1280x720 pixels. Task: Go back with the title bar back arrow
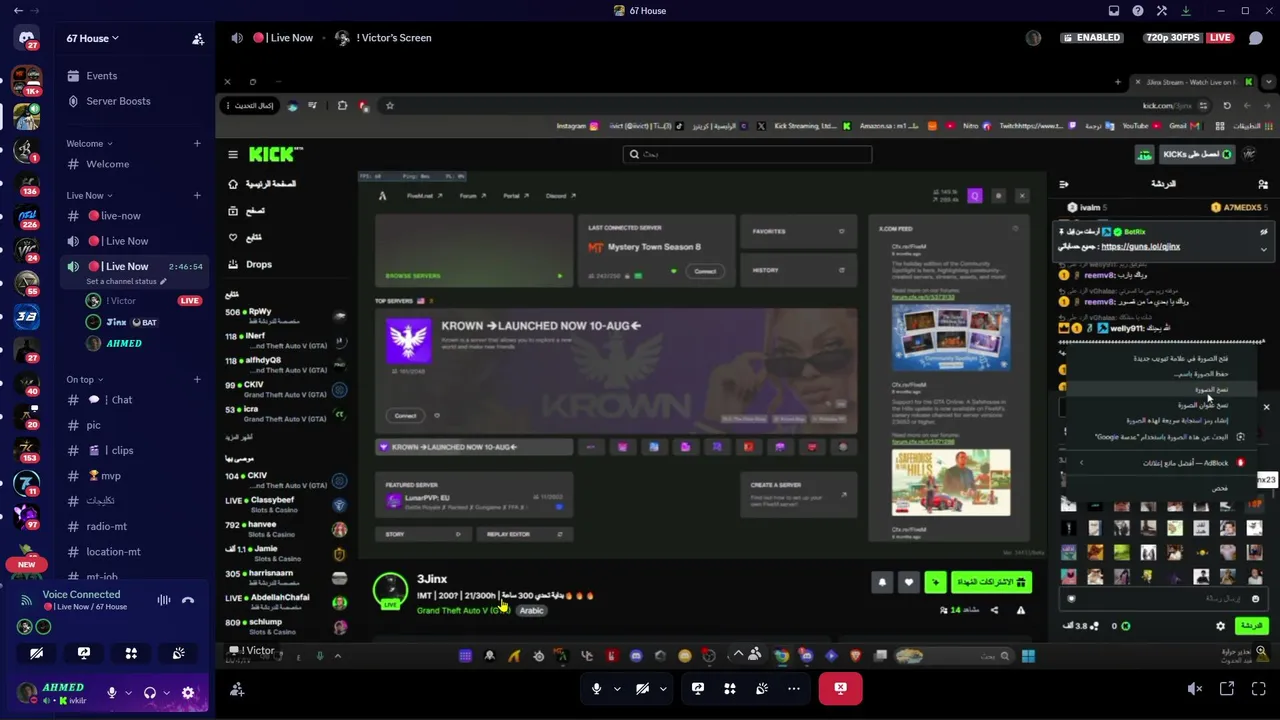[18, 11]
